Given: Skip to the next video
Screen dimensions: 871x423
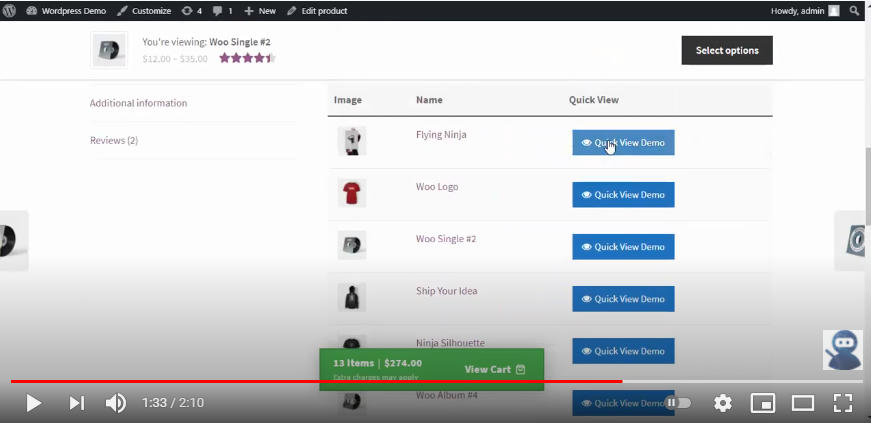Looking at the screenshot, I should point(77,403).
